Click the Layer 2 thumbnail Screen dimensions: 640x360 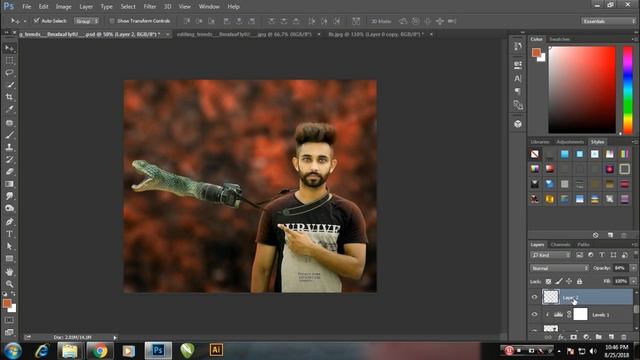coord(551,297)
